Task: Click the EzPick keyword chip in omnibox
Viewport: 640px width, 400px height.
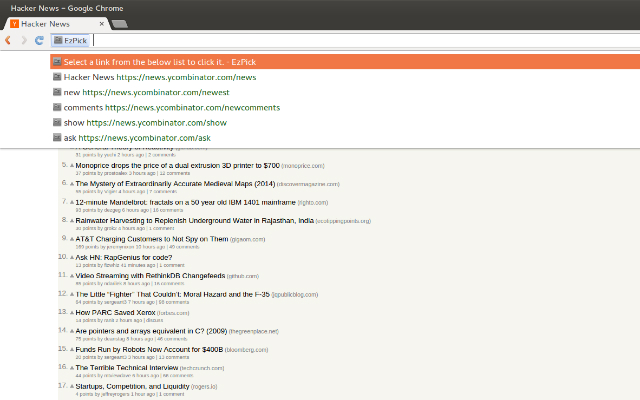Action: [x=71, y=40]
